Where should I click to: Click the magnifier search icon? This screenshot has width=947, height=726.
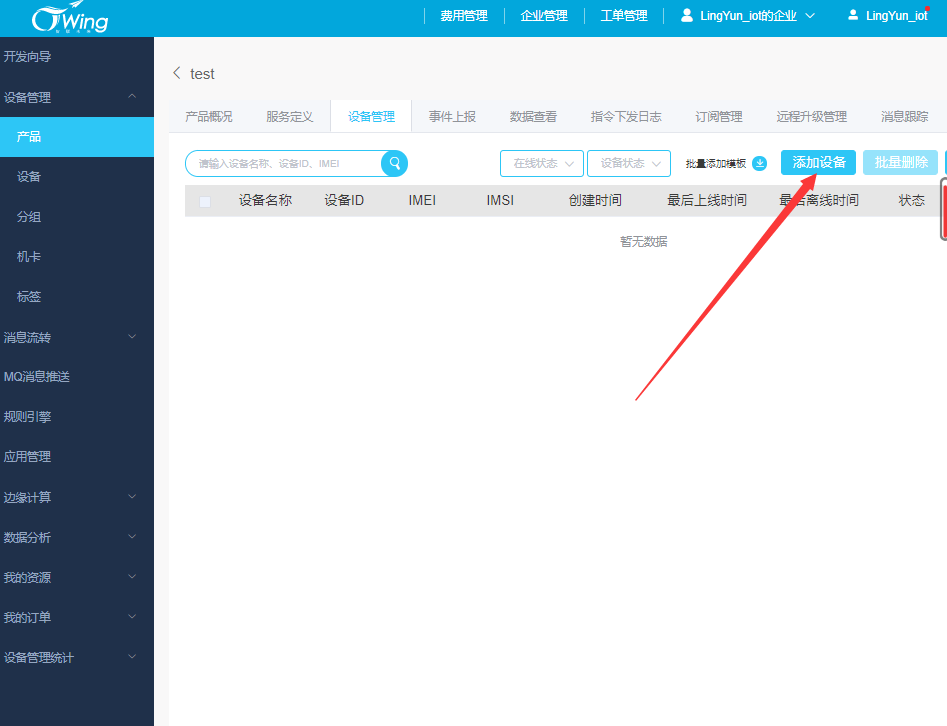point(394,163)
